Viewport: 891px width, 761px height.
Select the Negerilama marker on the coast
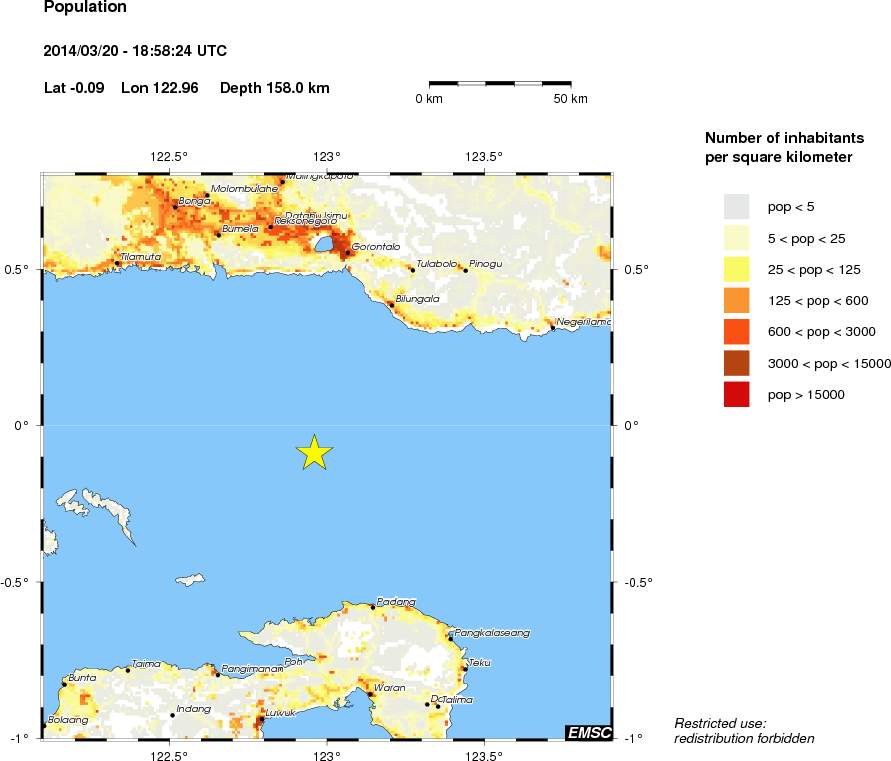click(552, 327)
